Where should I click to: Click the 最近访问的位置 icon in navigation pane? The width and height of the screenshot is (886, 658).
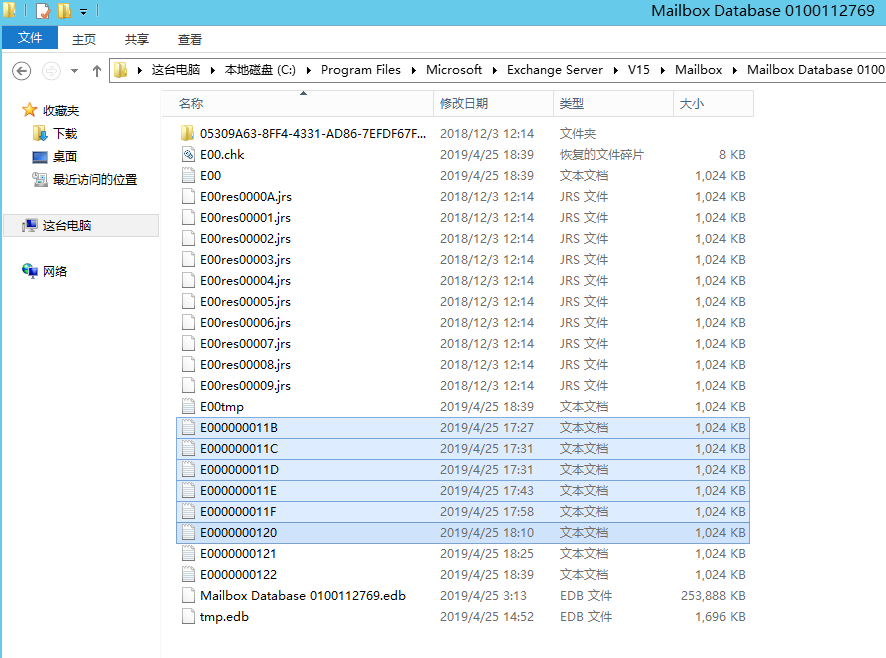(x=40, y=180)
